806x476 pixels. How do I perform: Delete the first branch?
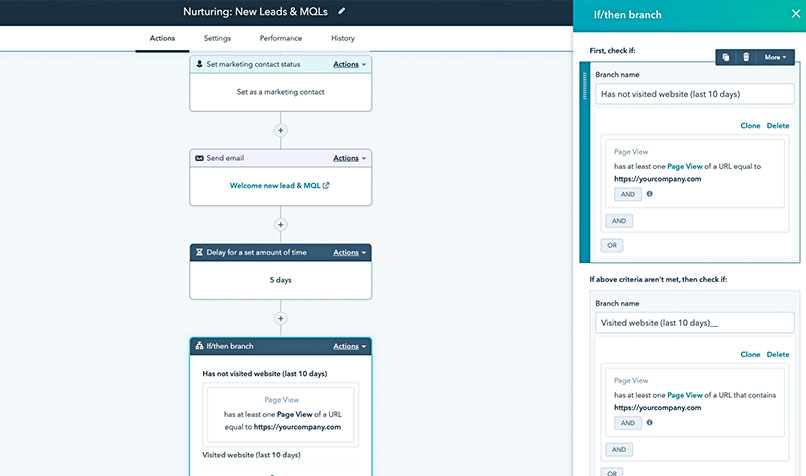tap(778, 125)
